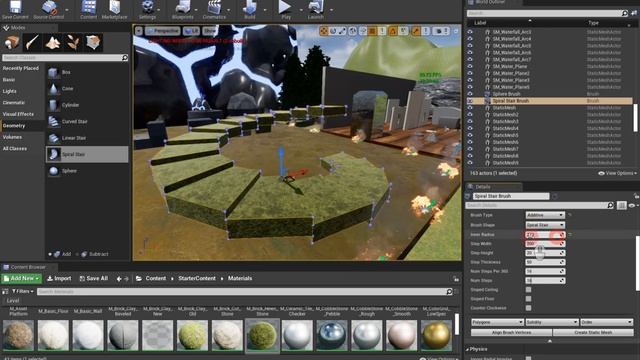Screen dimensions: 640x360
Task: Open the Lights category
Action: [x=9, y=91]
